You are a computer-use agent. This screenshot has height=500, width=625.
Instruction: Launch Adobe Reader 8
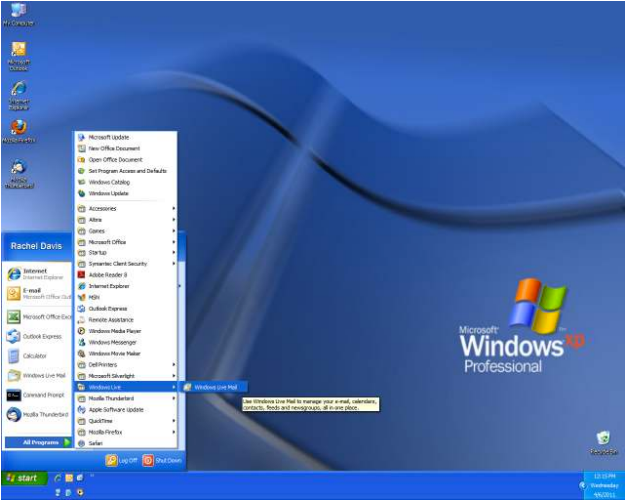pyautogui.click(x=126, y=275)
